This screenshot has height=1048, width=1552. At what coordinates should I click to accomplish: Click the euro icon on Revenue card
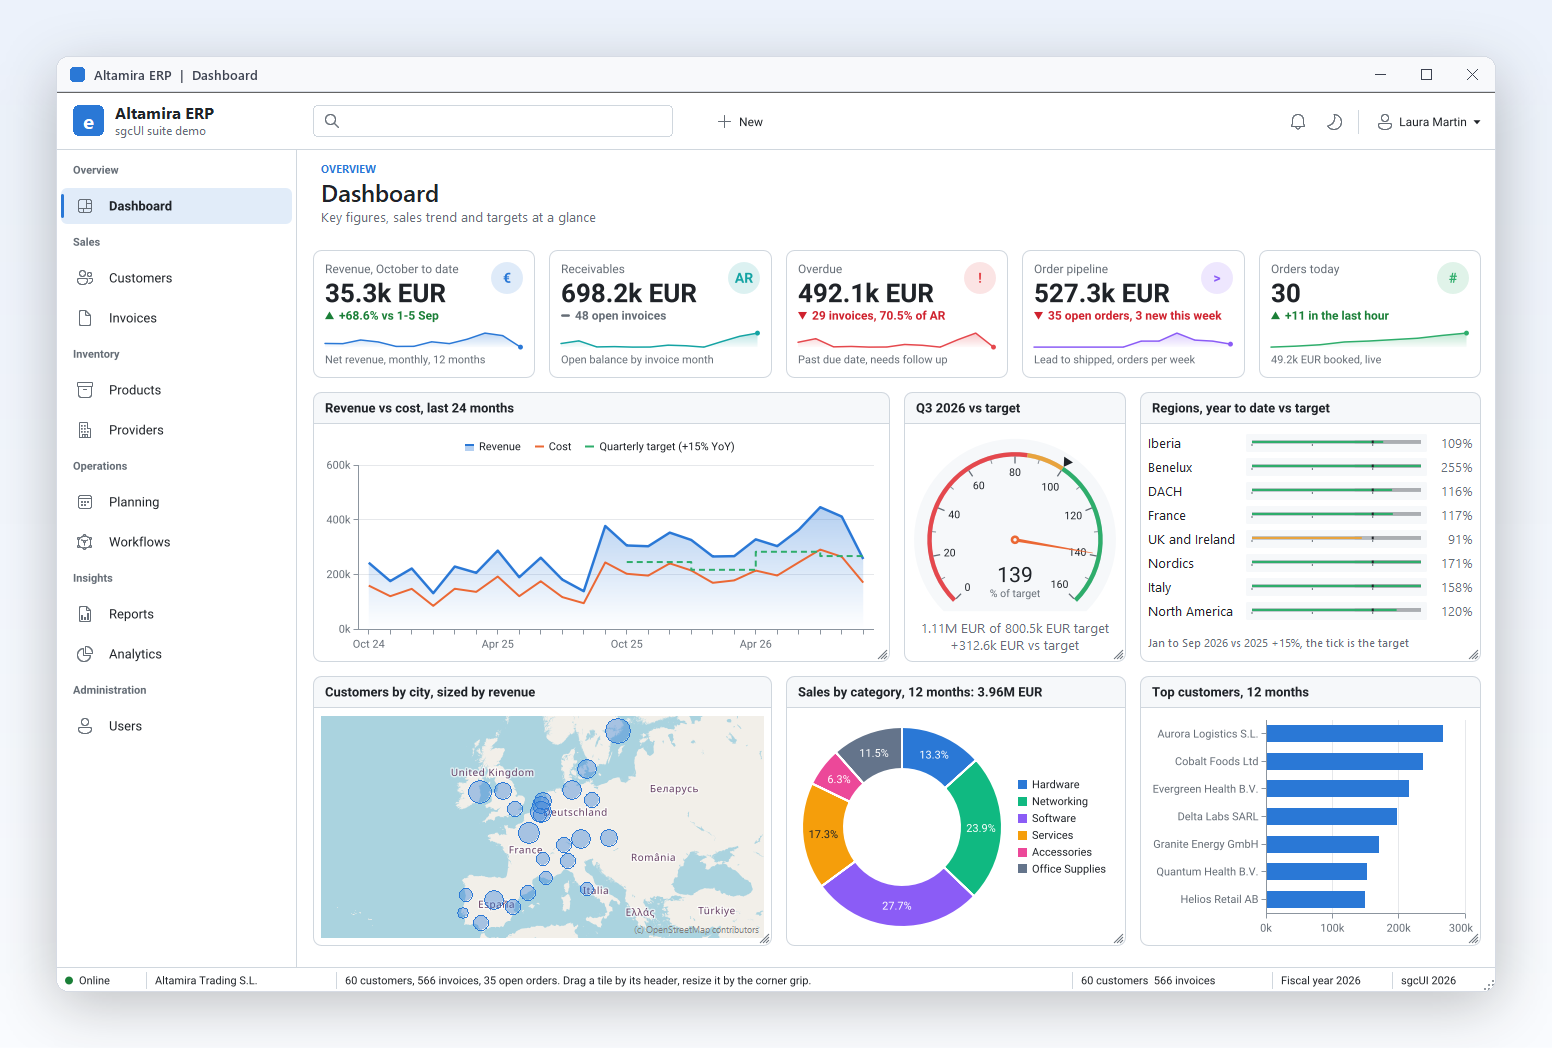[x=507, y=278]
